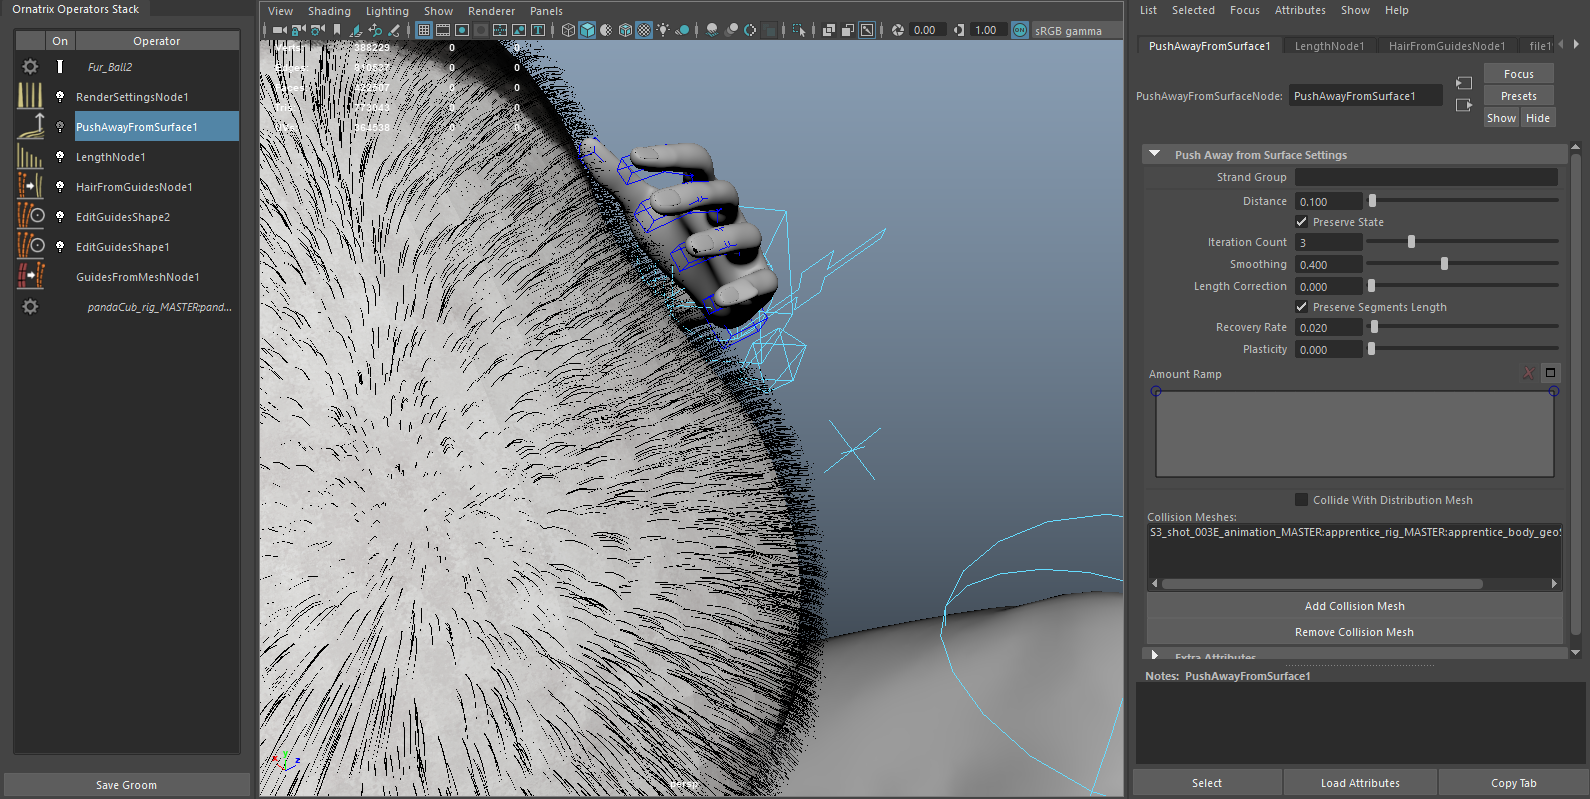Open the Amount Ramp in a larger editor
1590x799 pixels.
(1550, 373)
